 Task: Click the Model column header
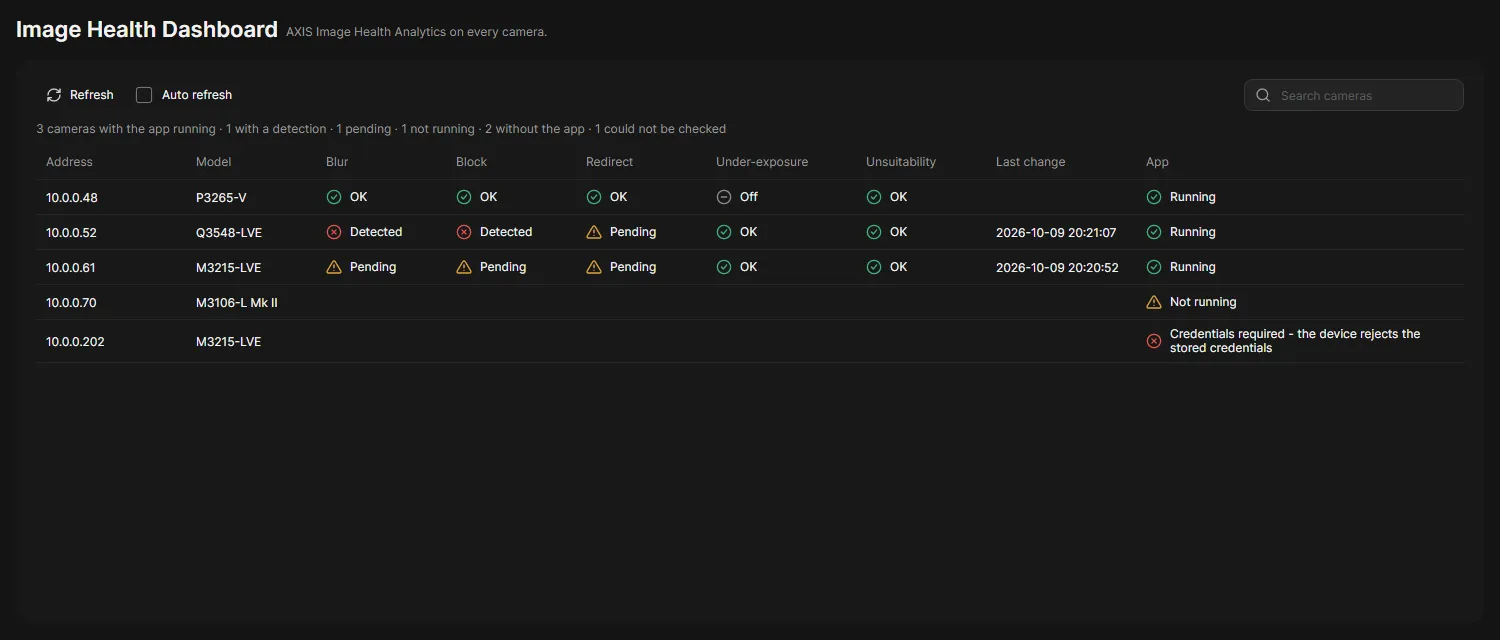click(x=214, y=162)
